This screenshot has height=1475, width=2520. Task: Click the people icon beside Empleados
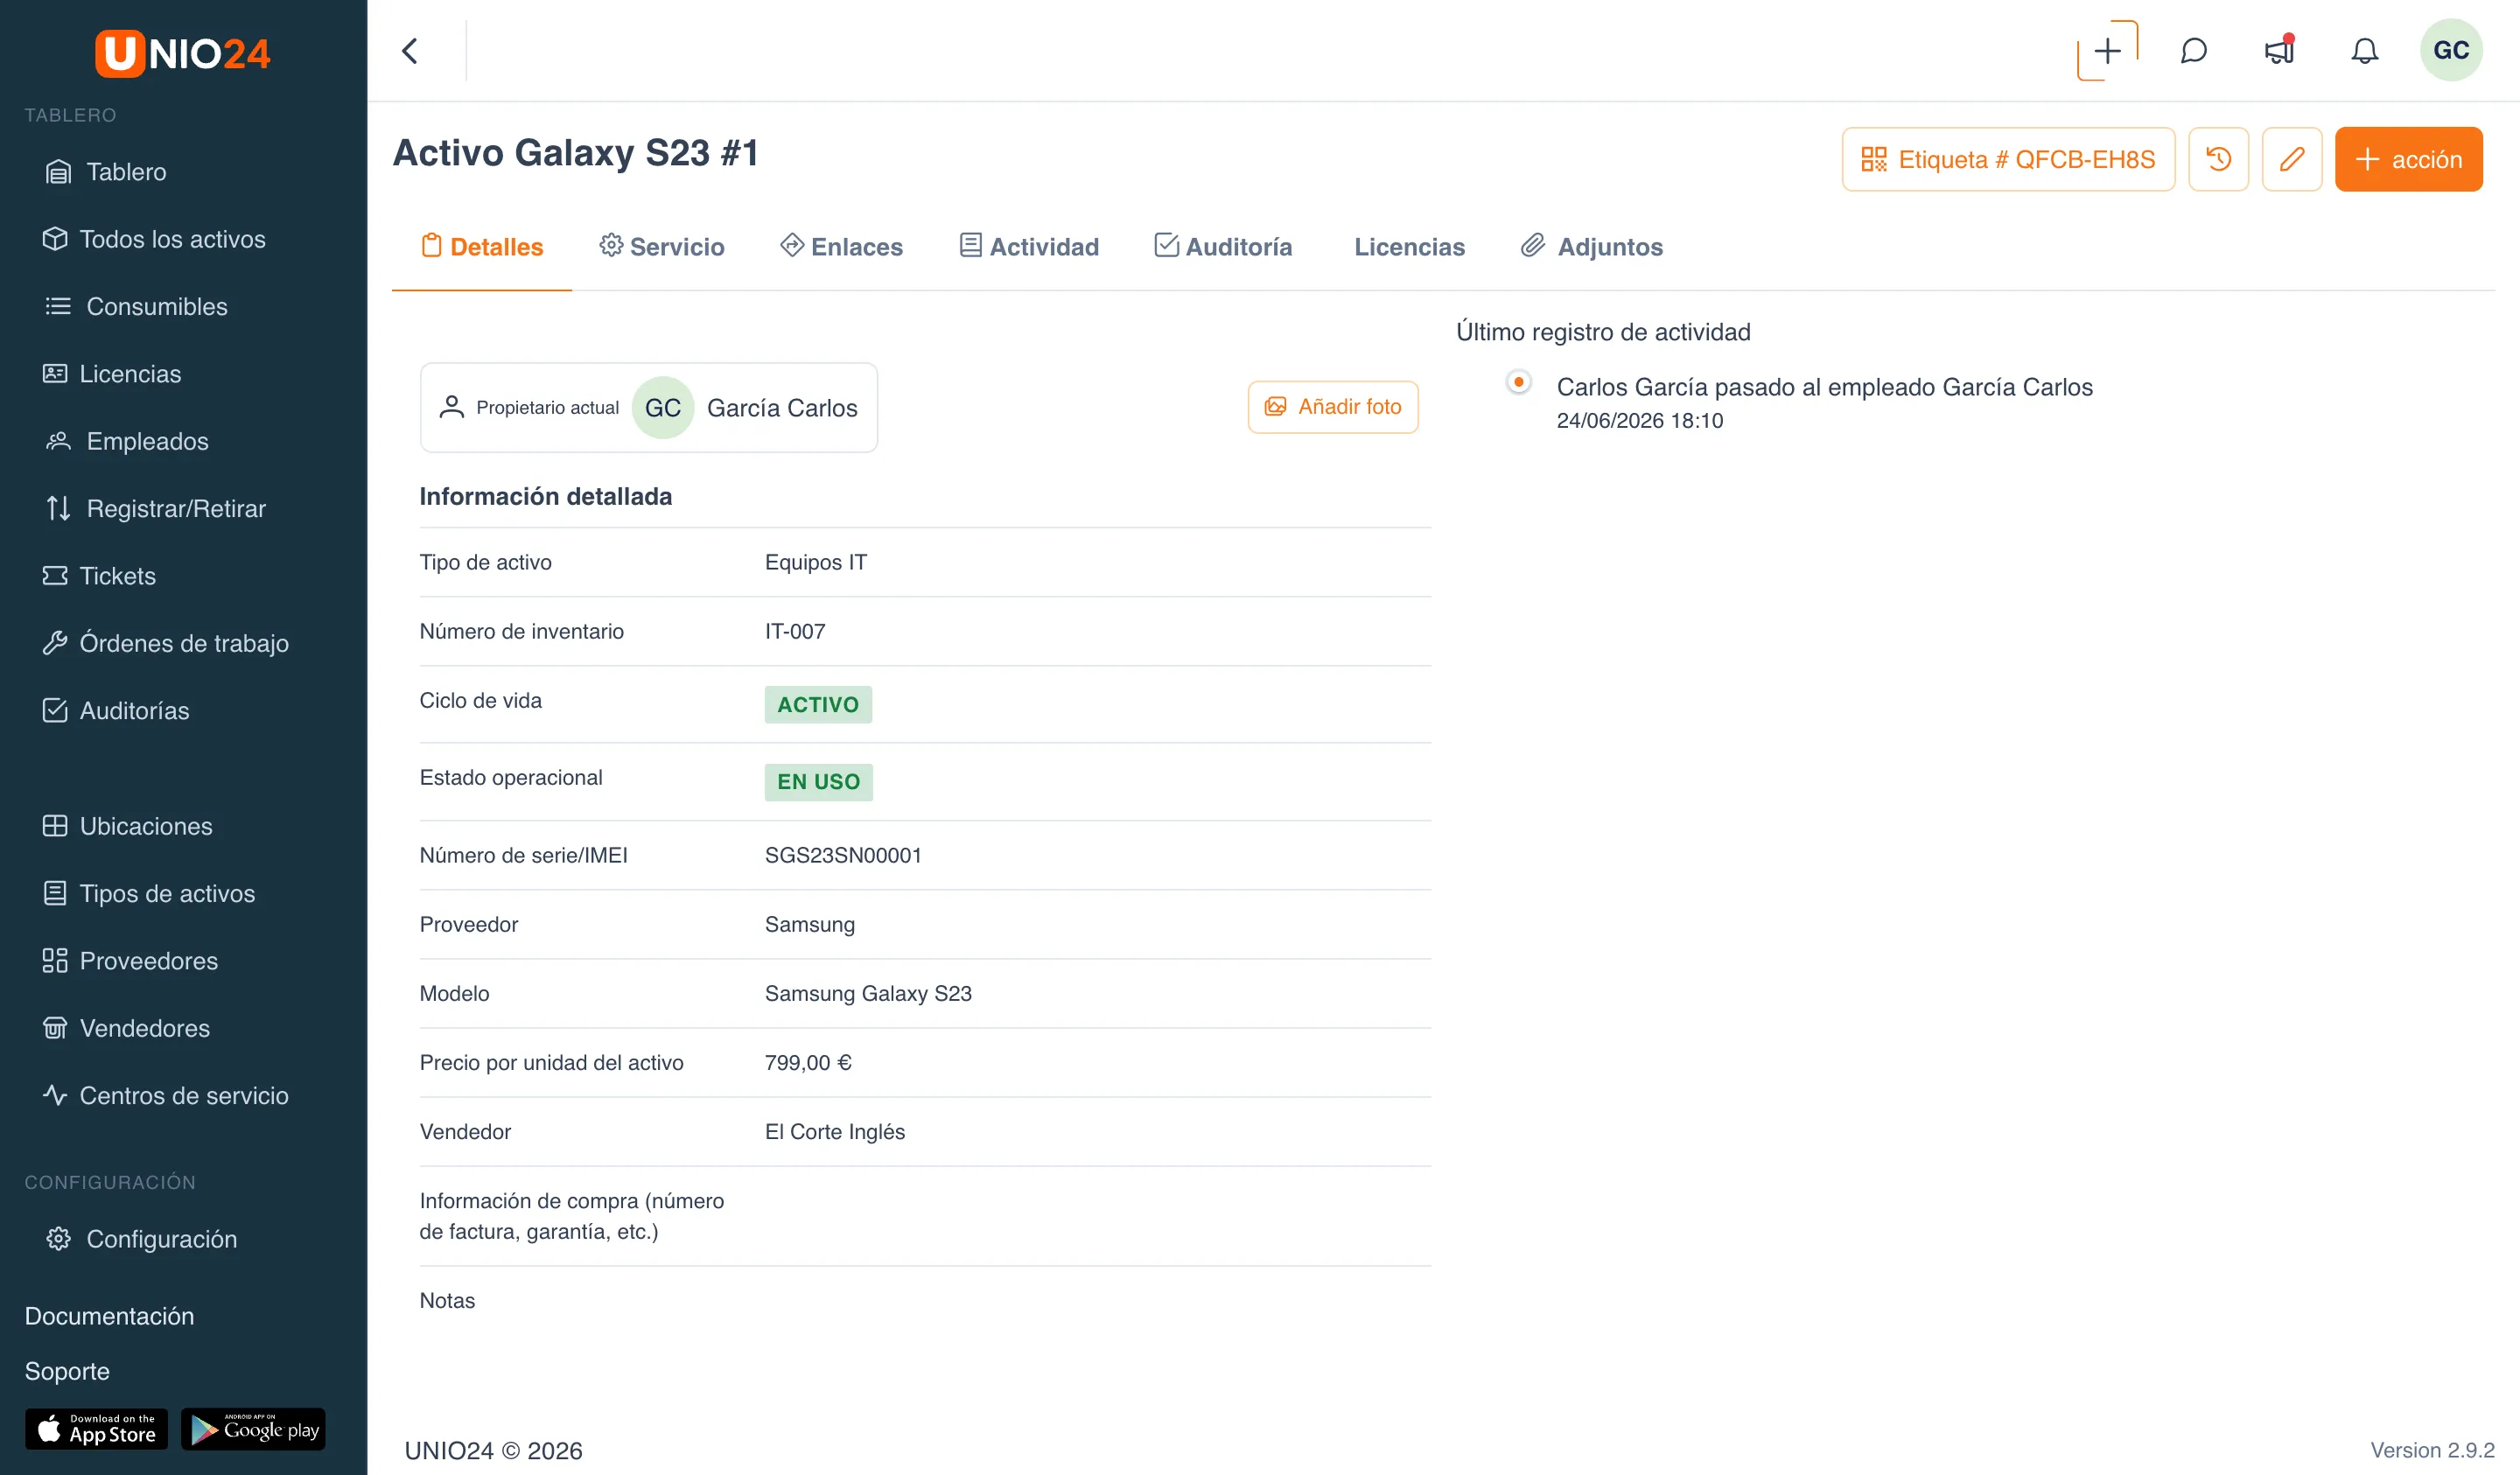[x=59, y=441]
